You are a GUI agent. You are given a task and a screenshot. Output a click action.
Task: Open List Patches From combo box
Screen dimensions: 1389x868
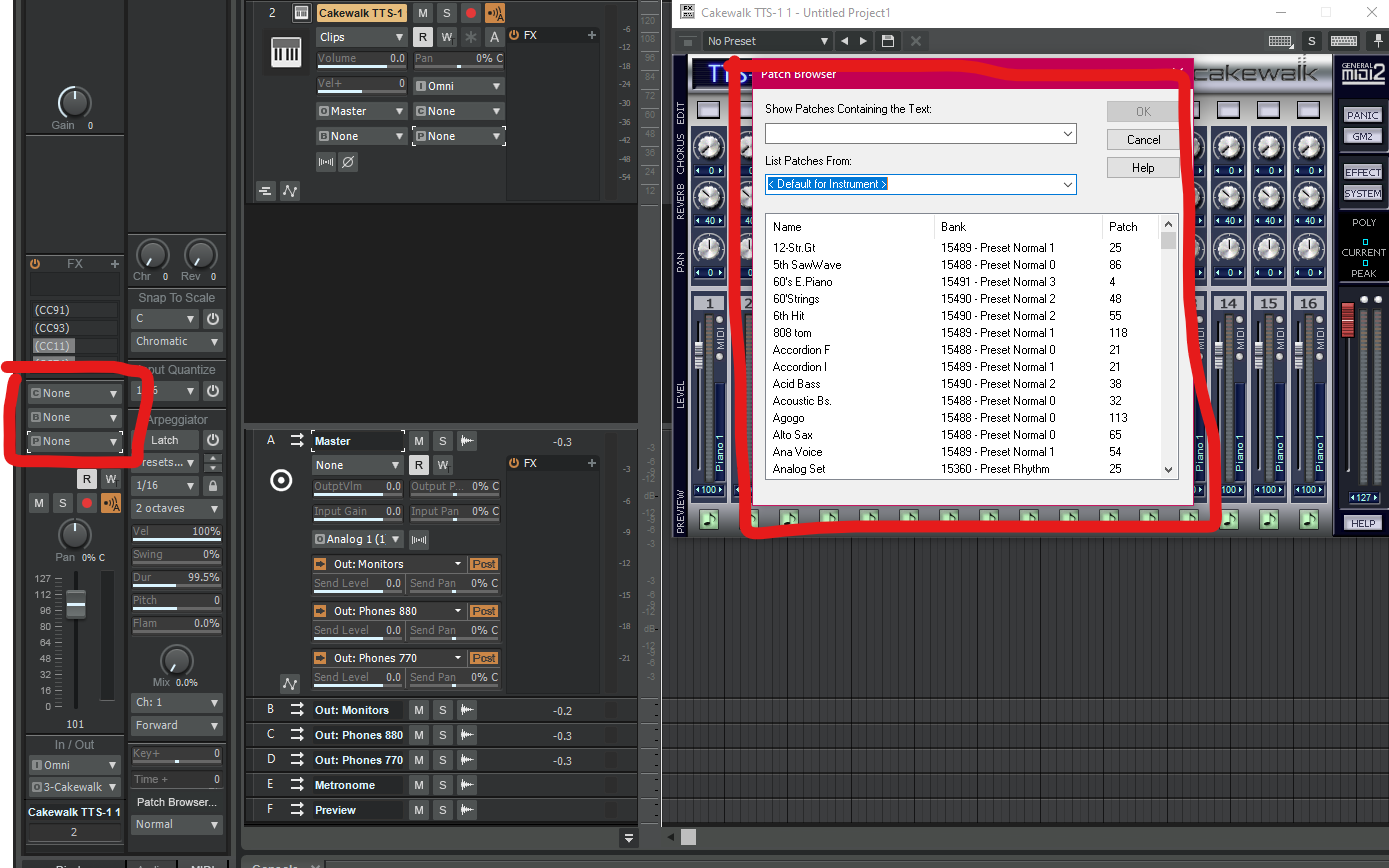tap(921, 184)
